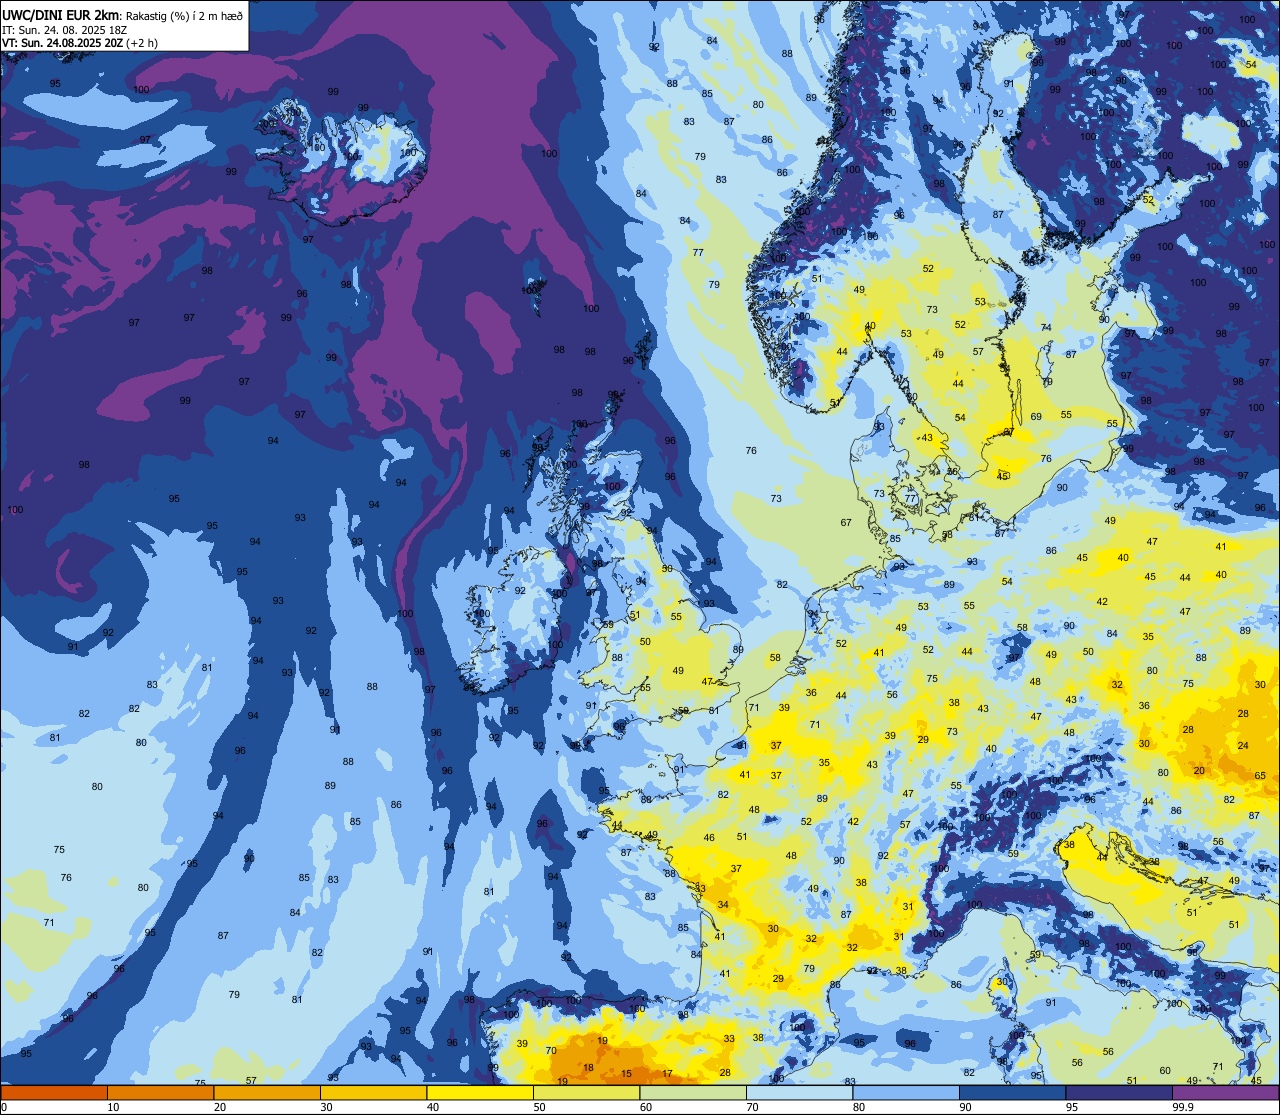This screenshot has height=1115, width=1280.
Task: Click the title 'UWC/DINI EUR 2km'
Action: tap(60, 14)
